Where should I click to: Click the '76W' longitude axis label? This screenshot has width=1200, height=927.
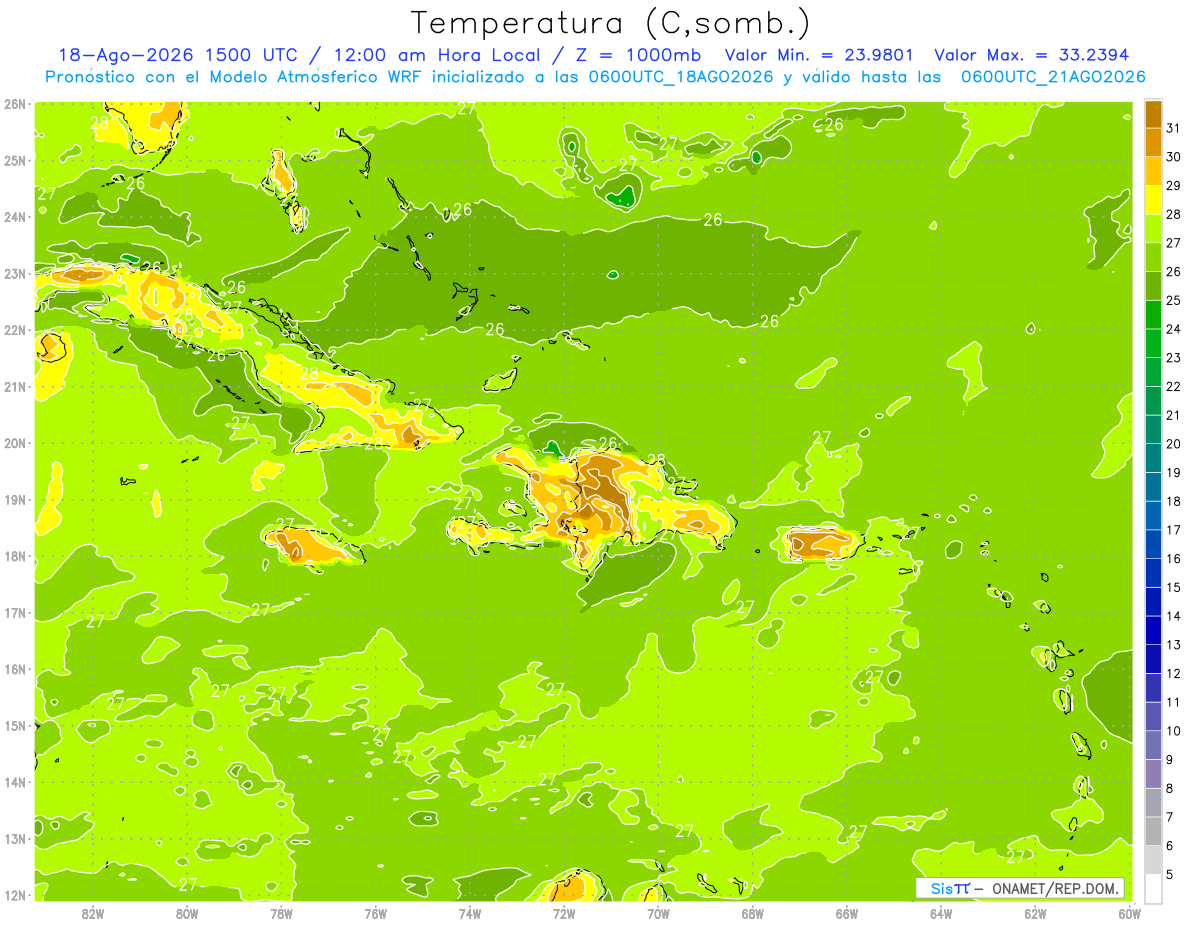coord(375,913)
